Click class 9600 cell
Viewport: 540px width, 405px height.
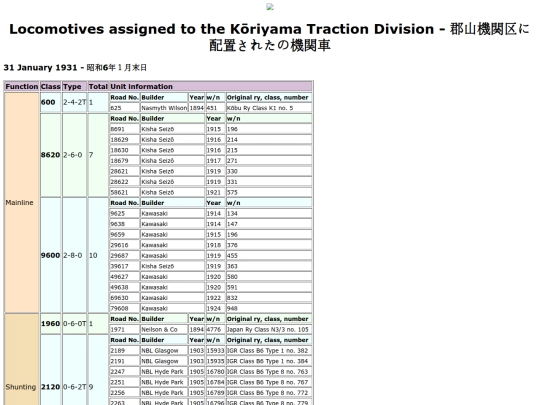(x=50, y=255)
